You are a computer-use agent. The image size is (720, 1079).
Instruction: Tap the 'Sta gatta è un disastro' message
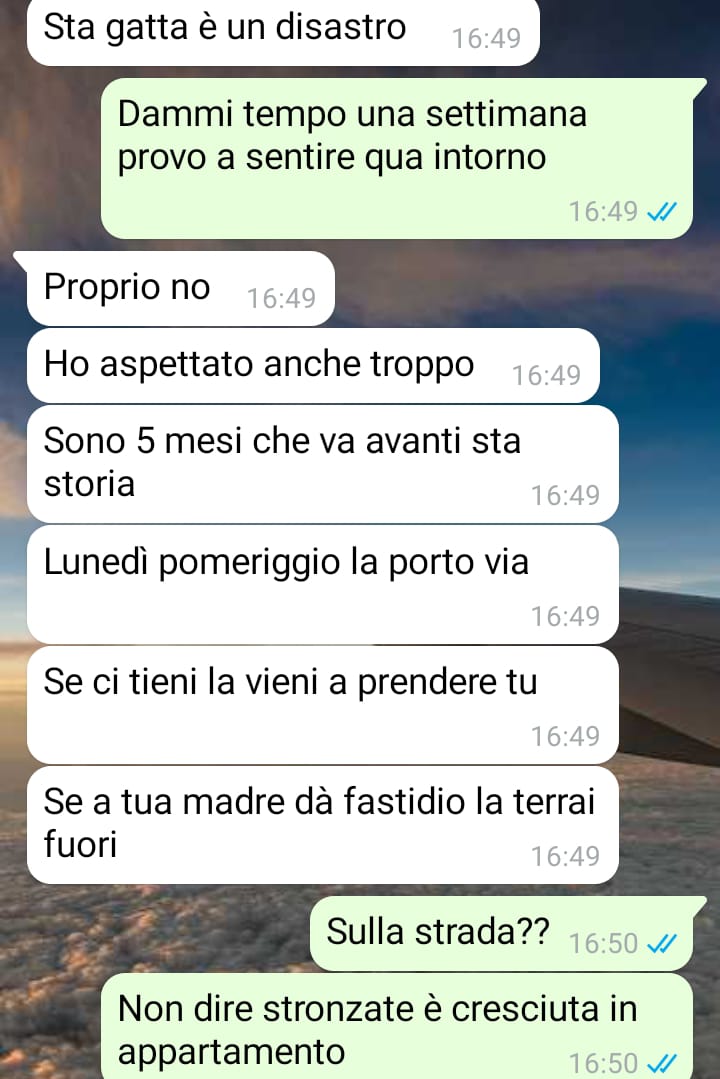pyautogui.click(x=283, y=31)
